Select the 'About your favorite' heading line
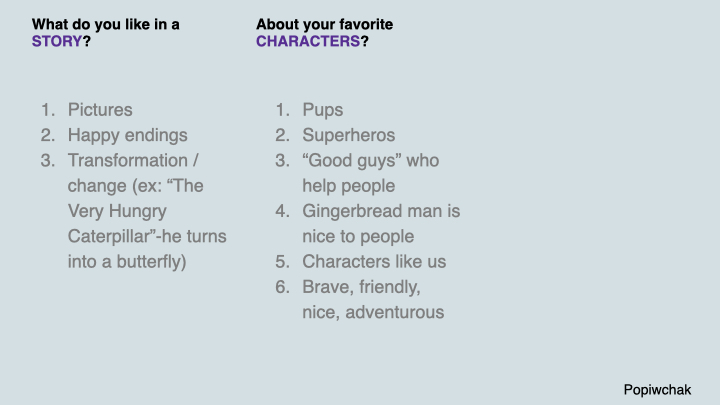720x405 pixels. (x=324, y=24)
